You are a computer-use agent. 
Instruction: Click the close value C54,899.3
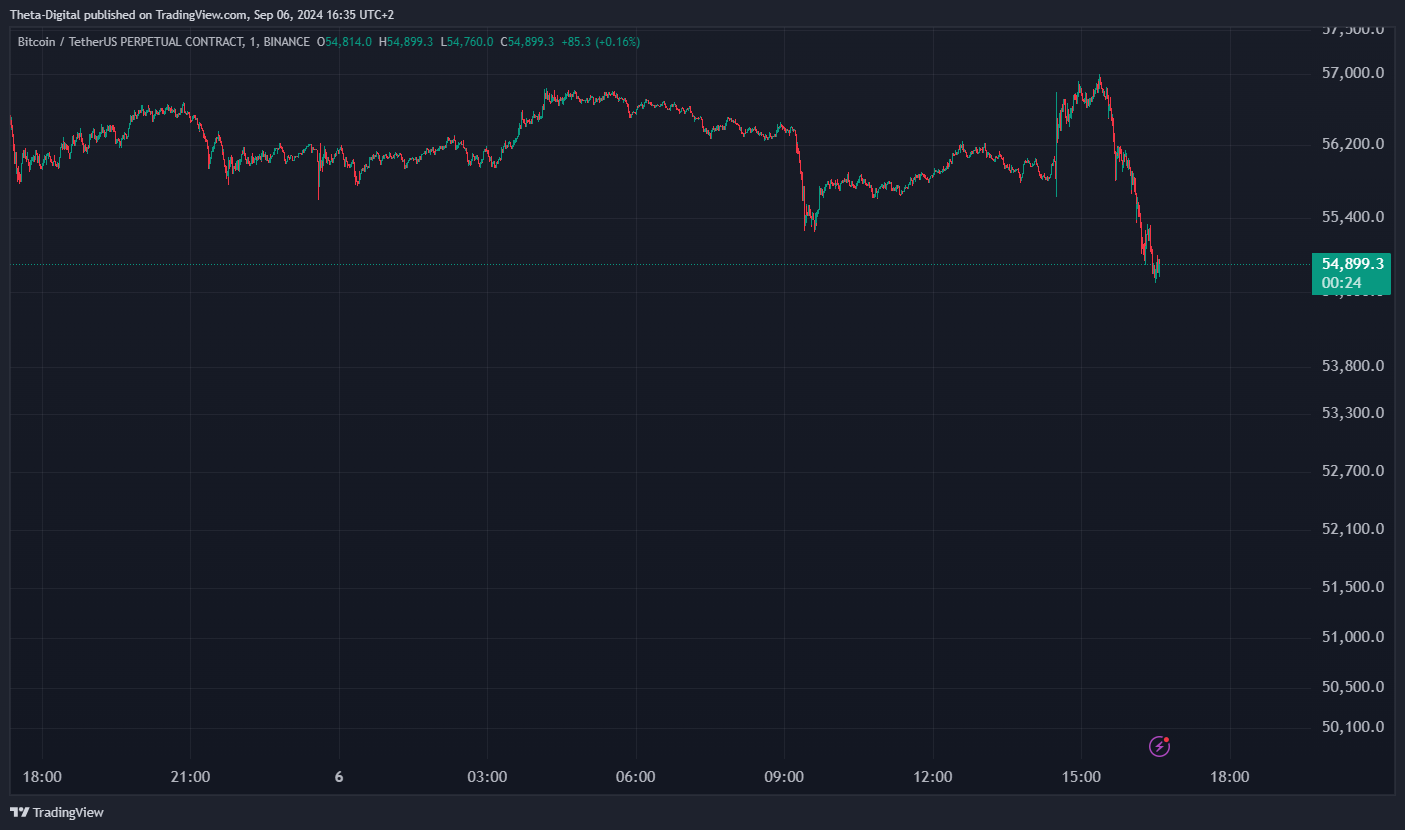coord(527,42)
